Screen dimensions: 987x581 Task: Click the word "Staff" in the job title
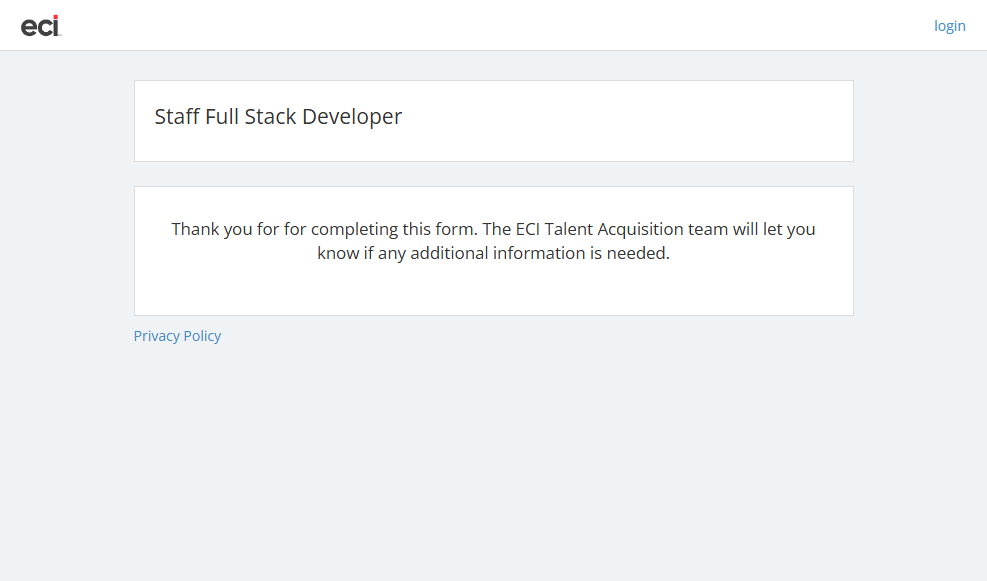pos(177,117)
